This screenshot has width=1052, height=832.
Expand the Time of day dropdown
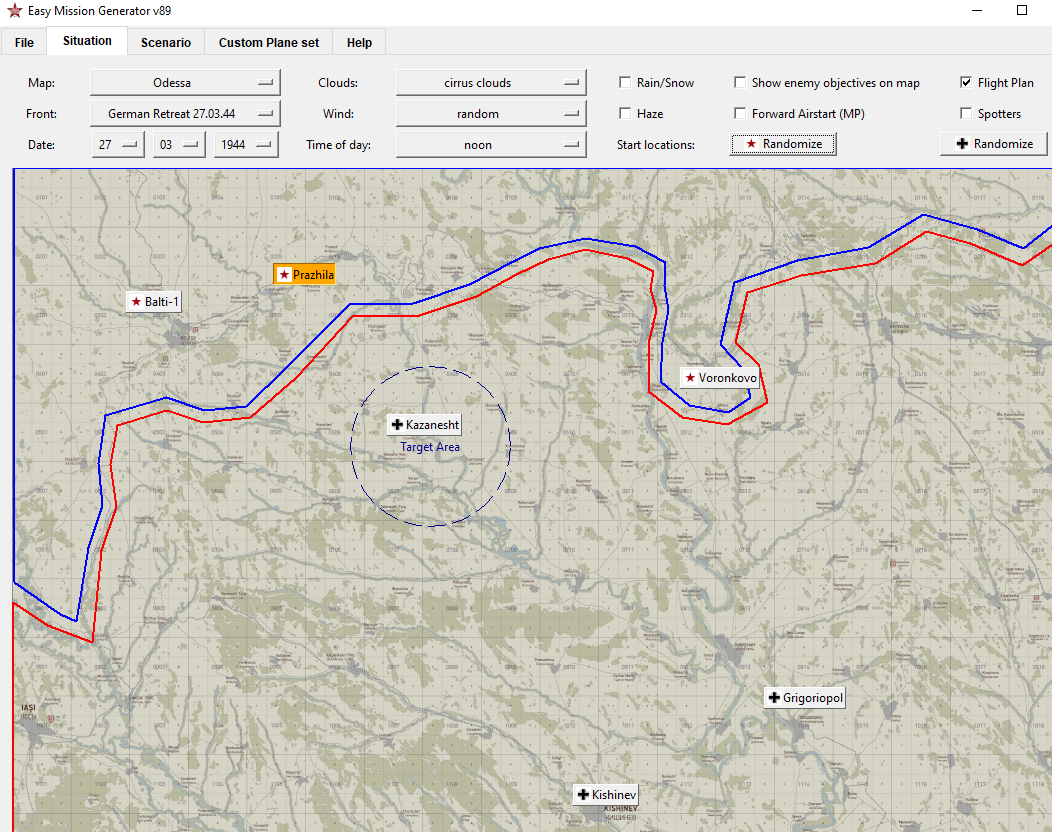(x=491, y=144)
